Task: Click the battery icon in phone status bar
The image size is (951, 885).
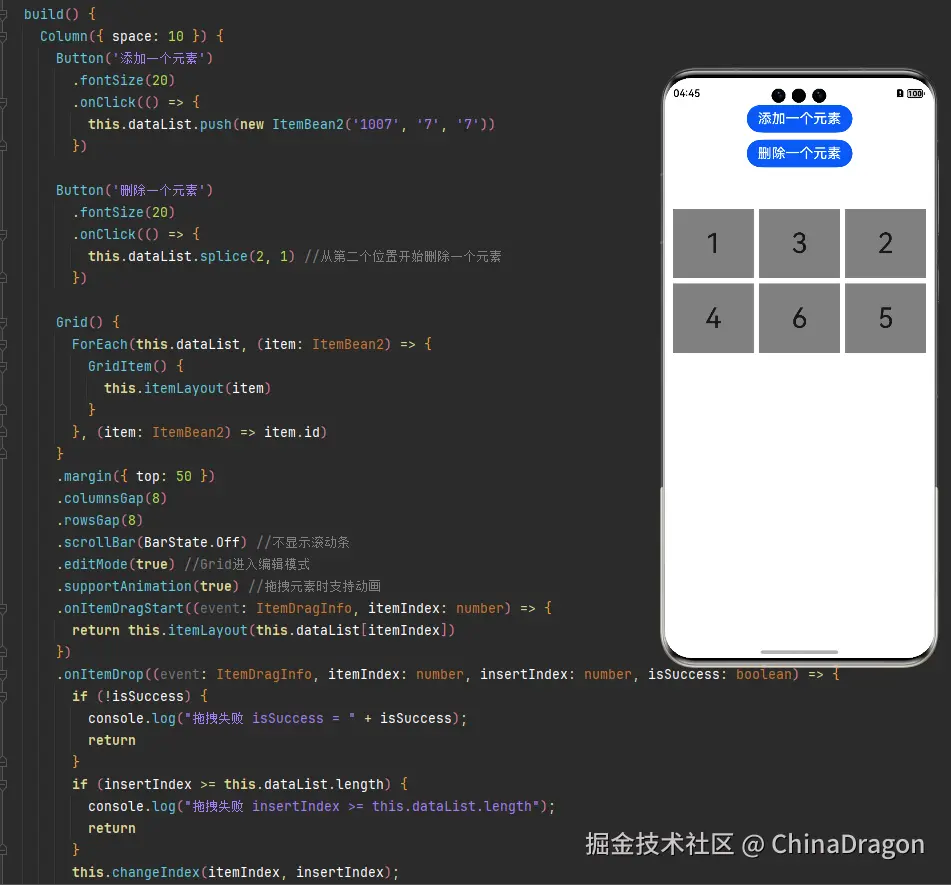Action: coord(916,93)
